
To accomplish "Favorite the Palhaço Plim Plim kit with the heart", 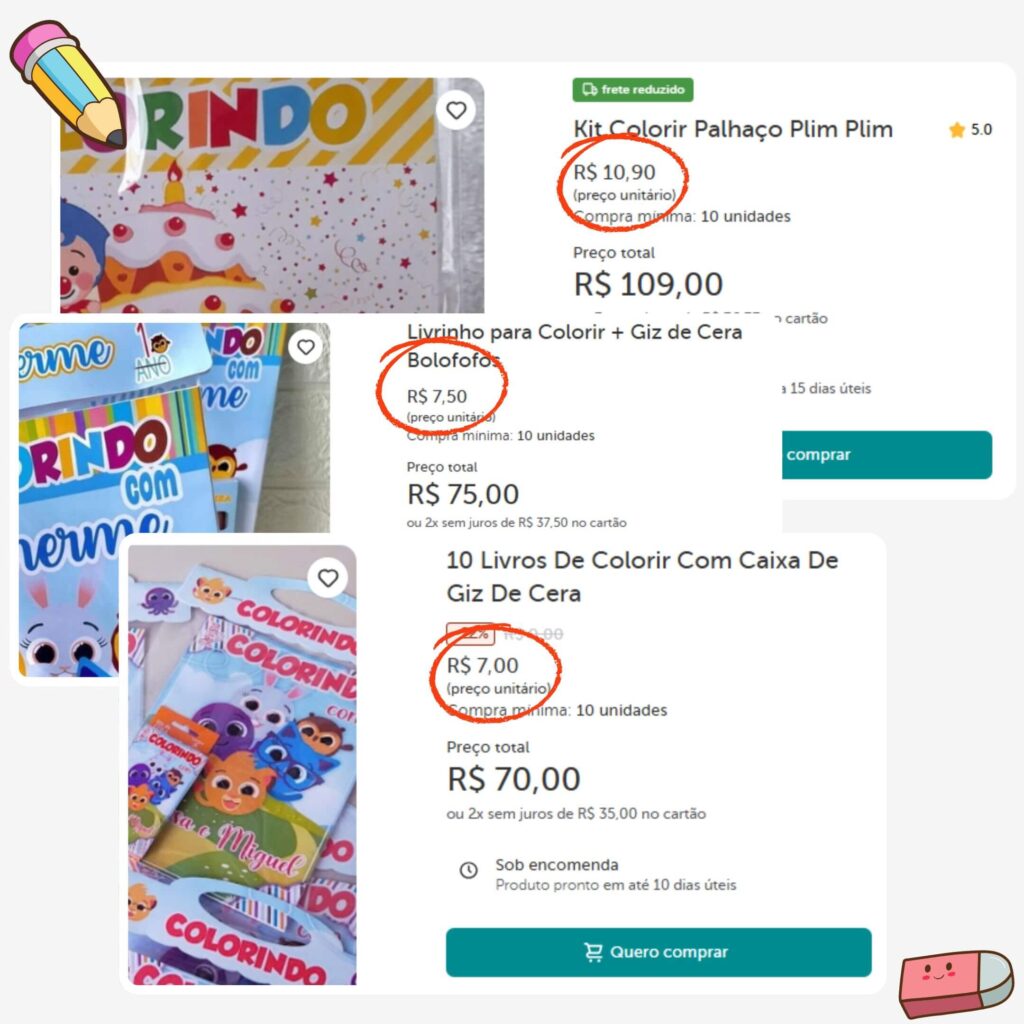I will point(456,110).
